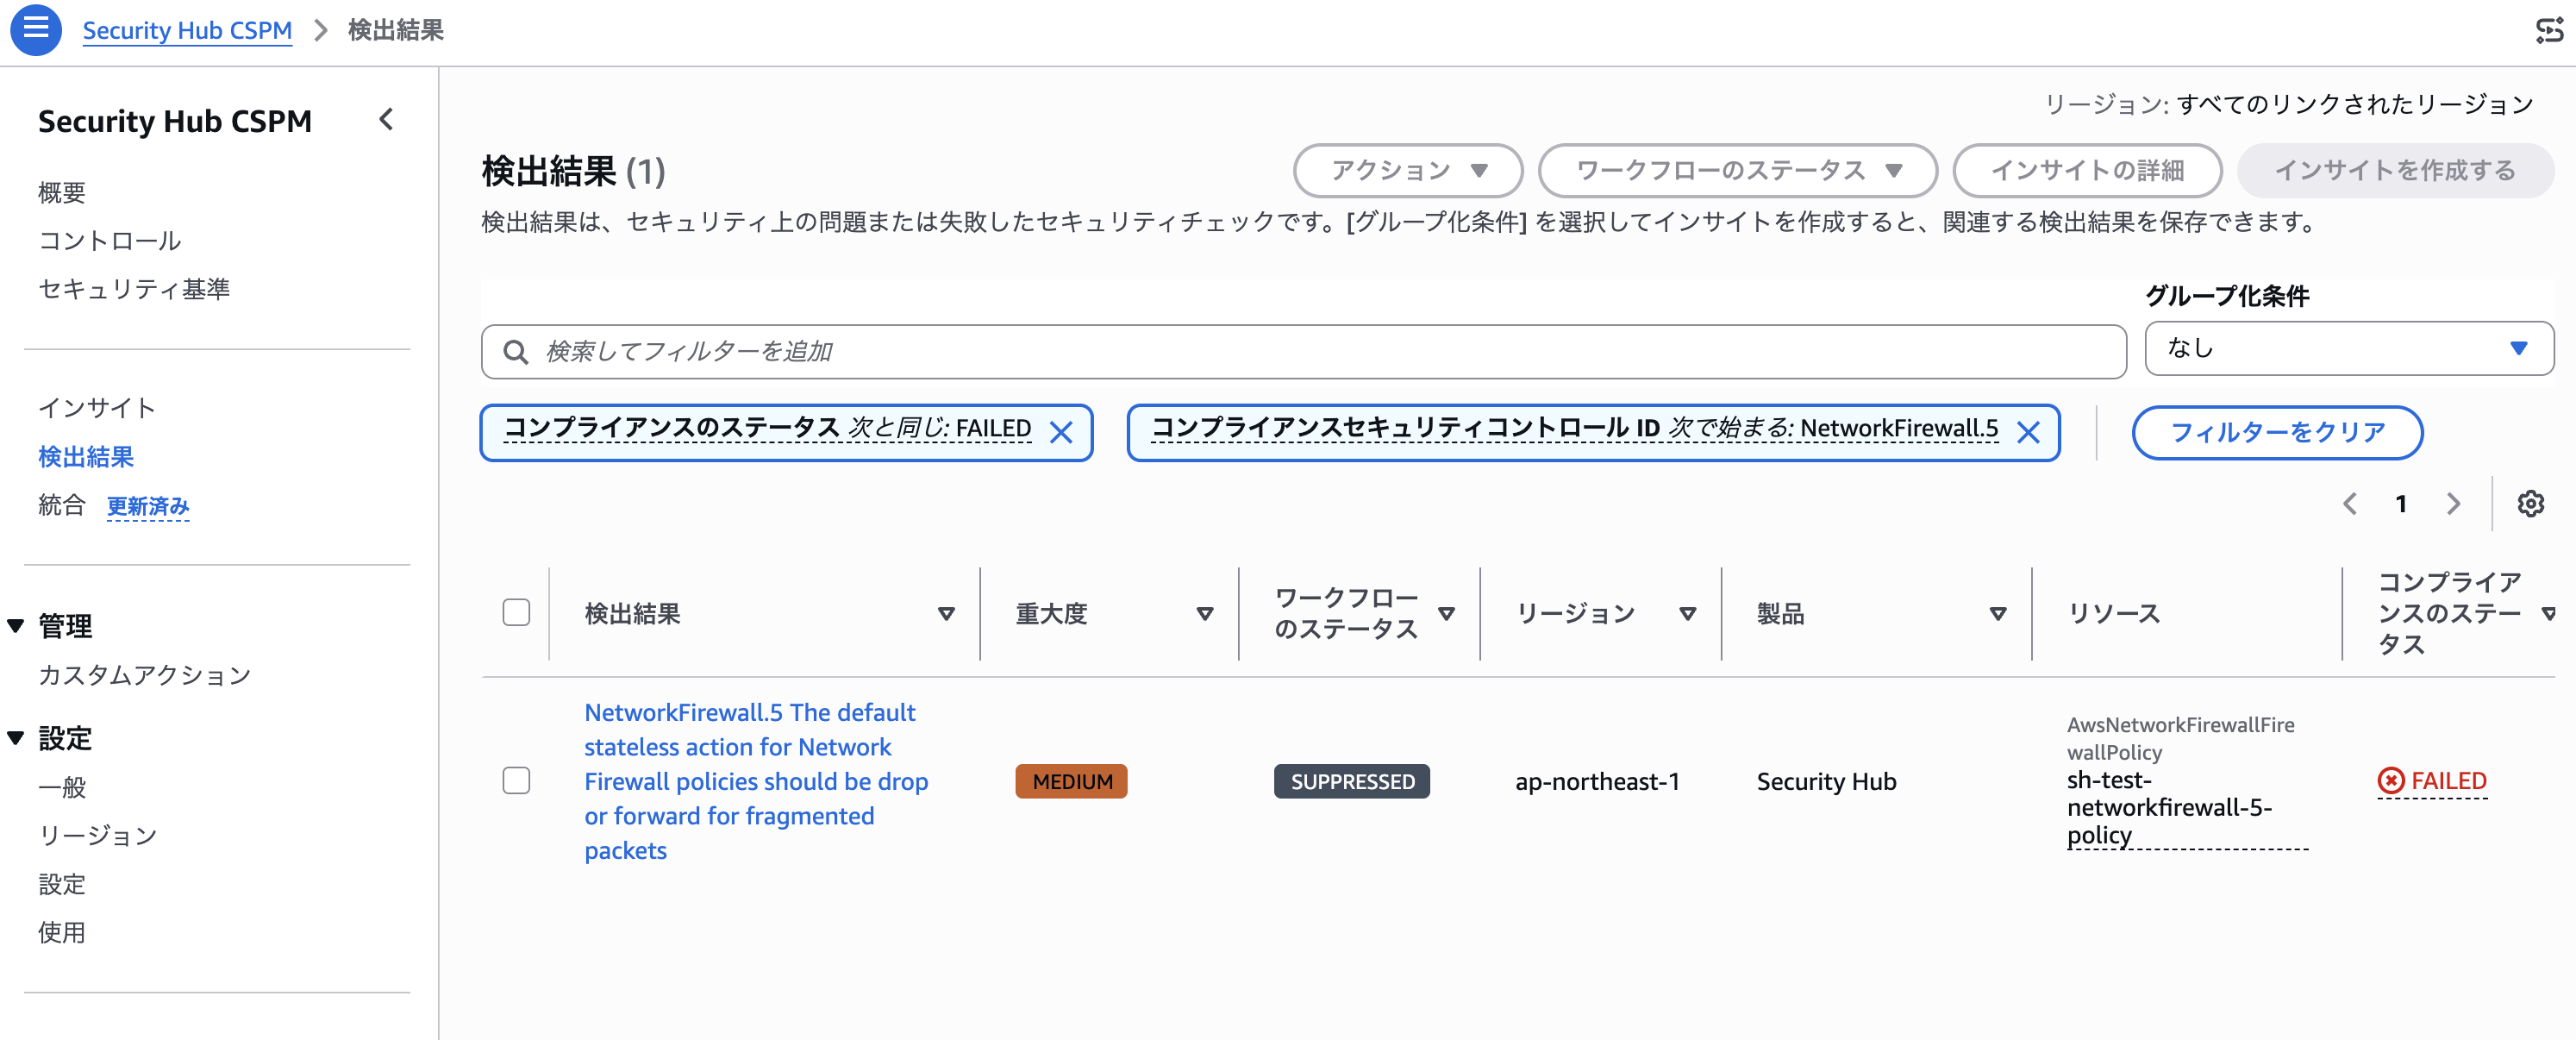Click the SUPPRESSED workflow status badge

coord(1352,781)
